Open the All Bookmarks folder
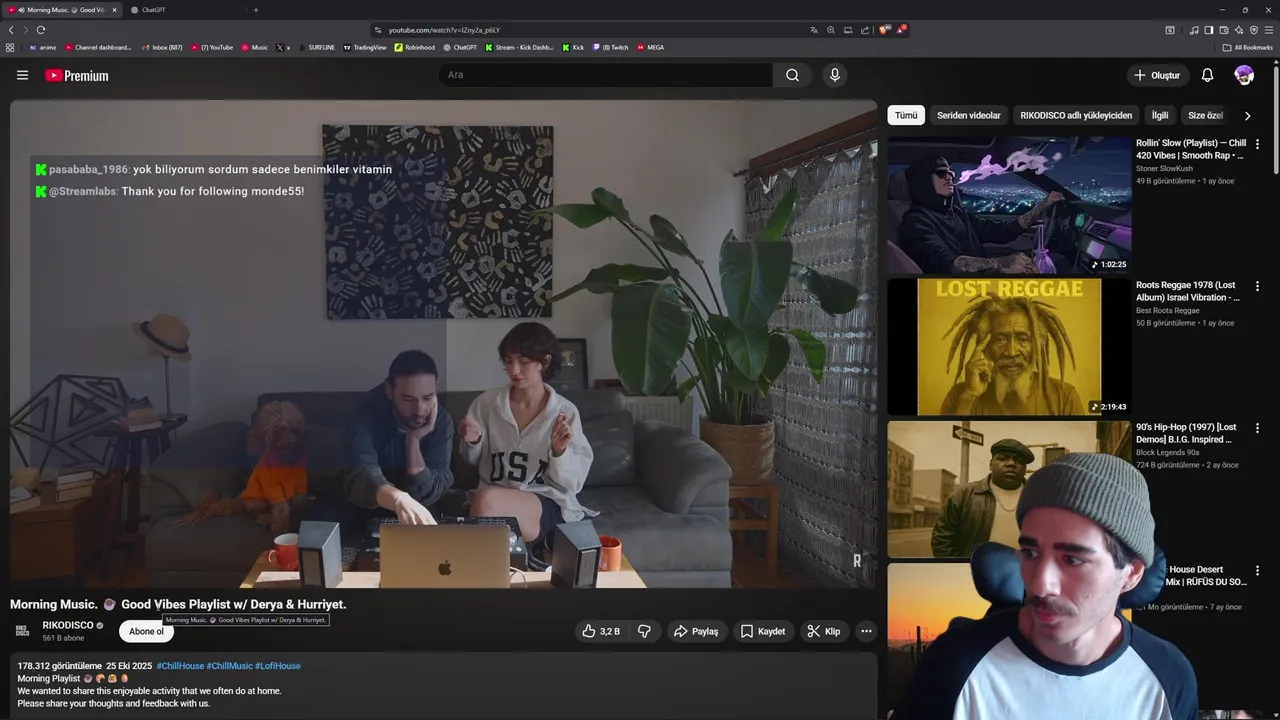This screenshot has height=720, width=1280. coord(1247,47)
